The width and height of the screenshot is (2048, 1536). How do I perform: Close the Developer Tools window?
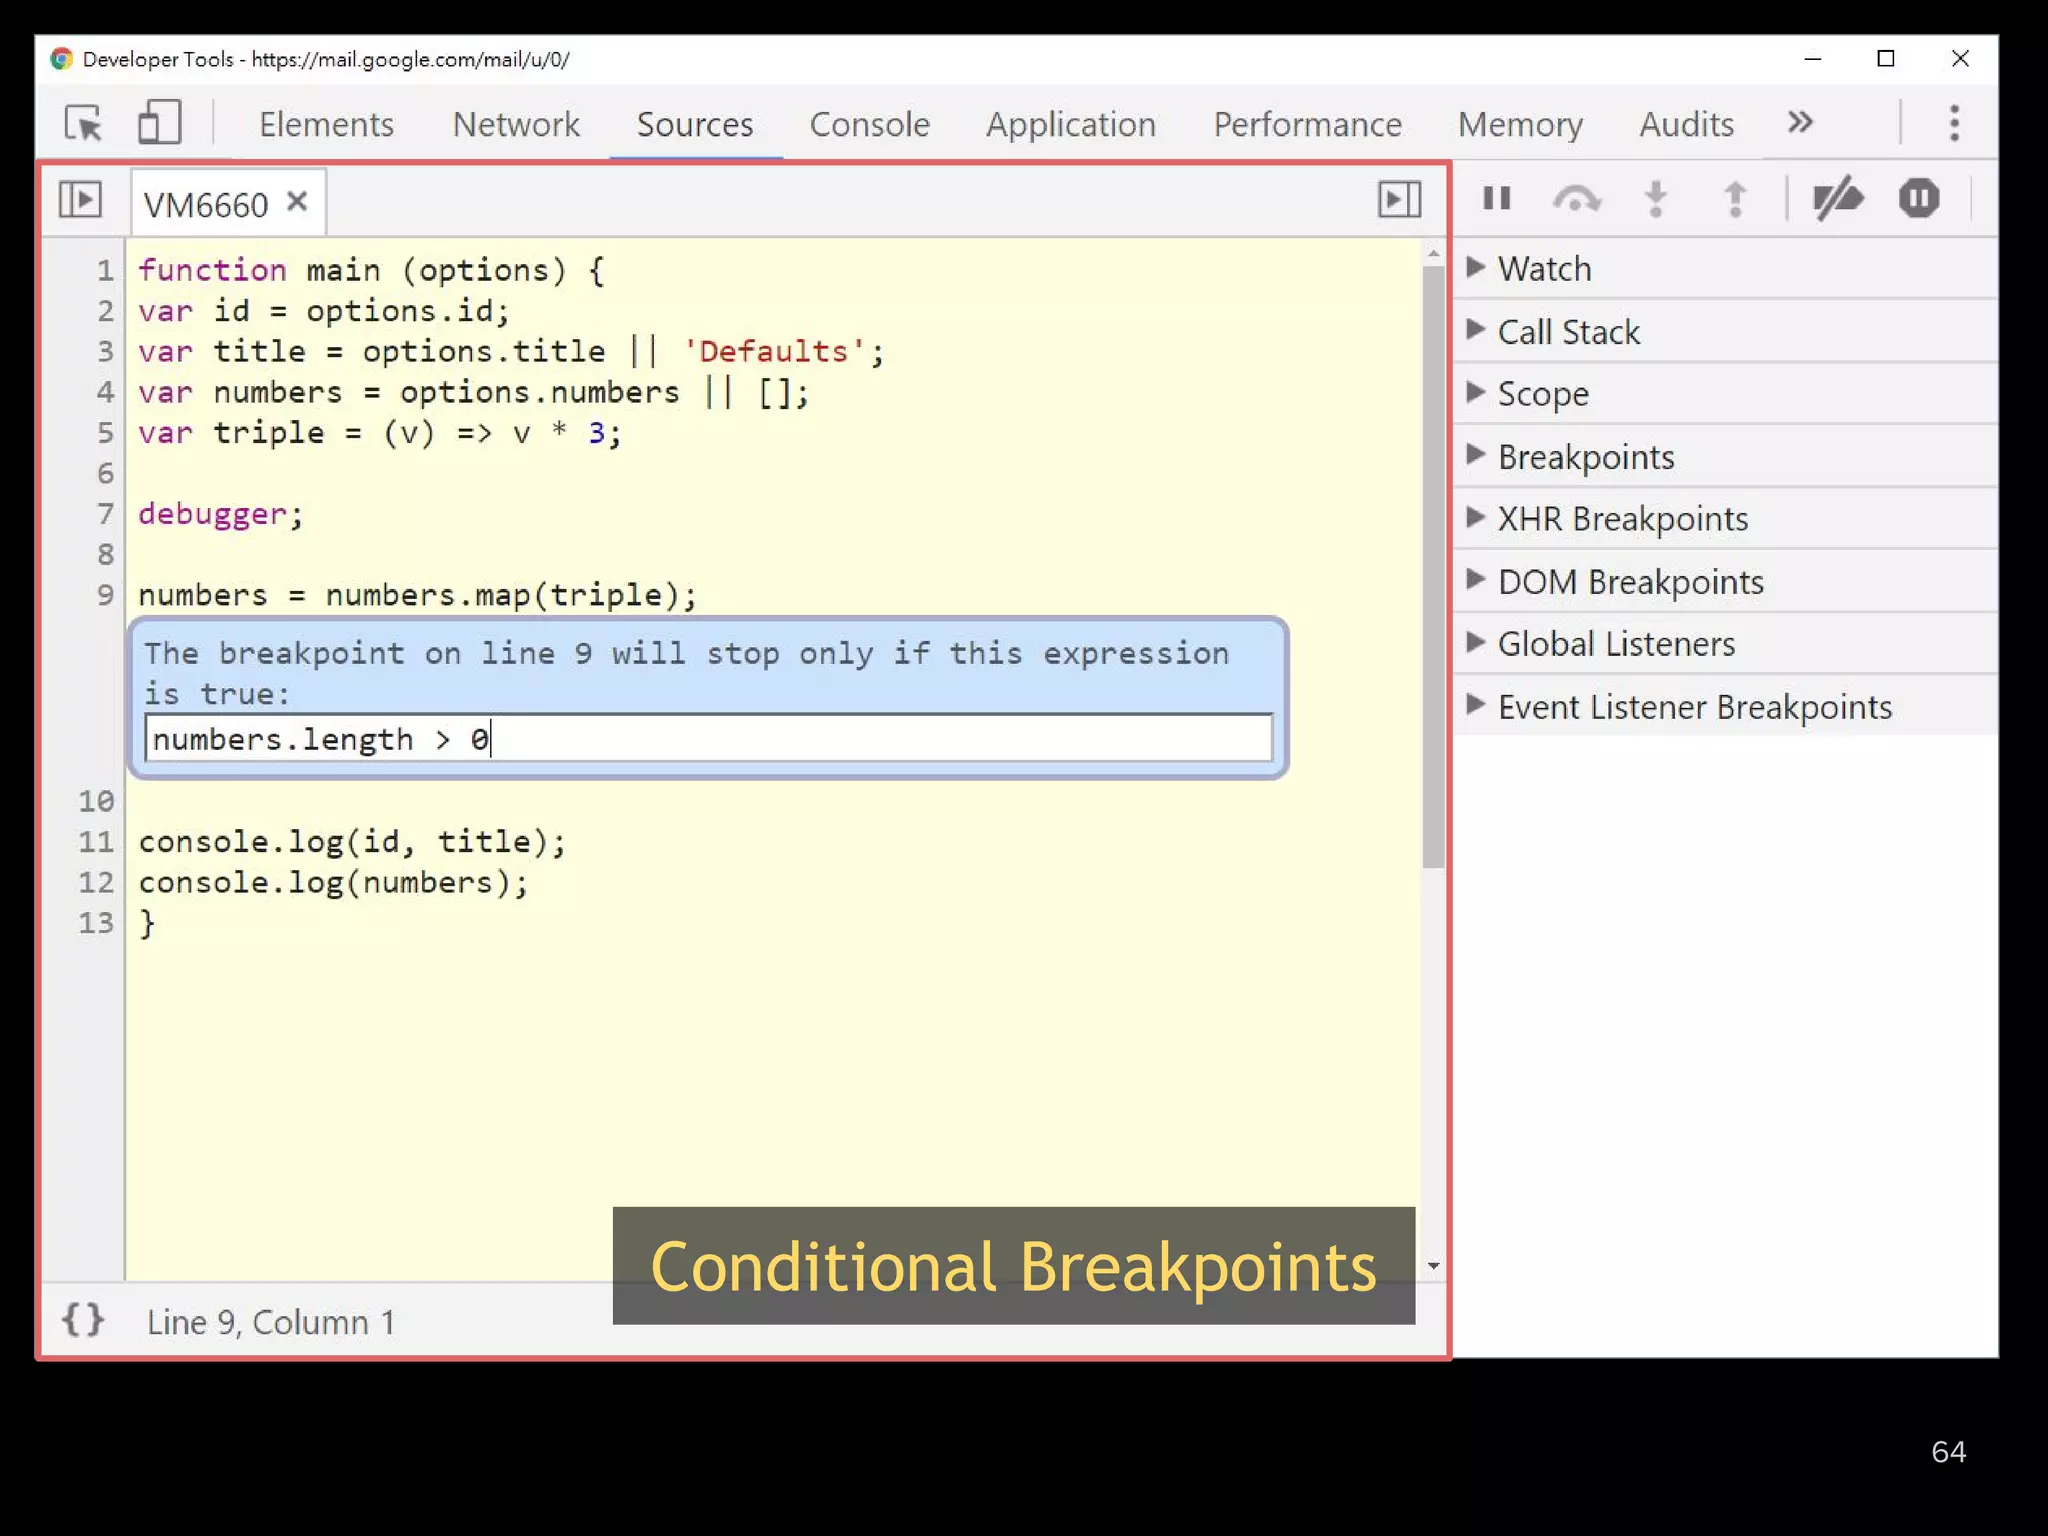tap(1960, 59)
